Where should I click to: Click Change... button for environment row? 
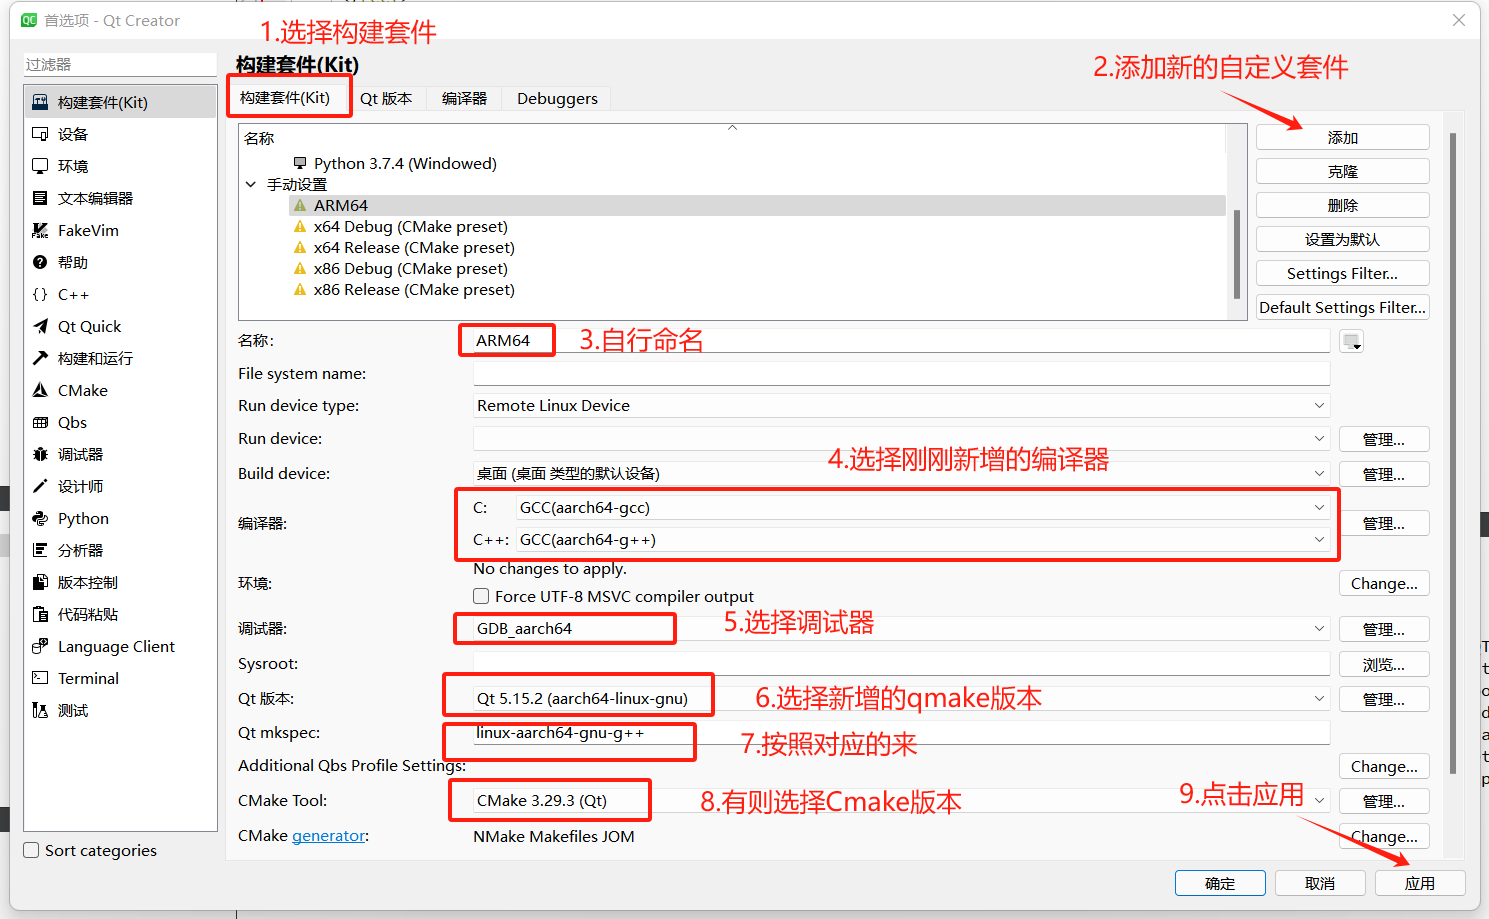(x=1384, y=584)
